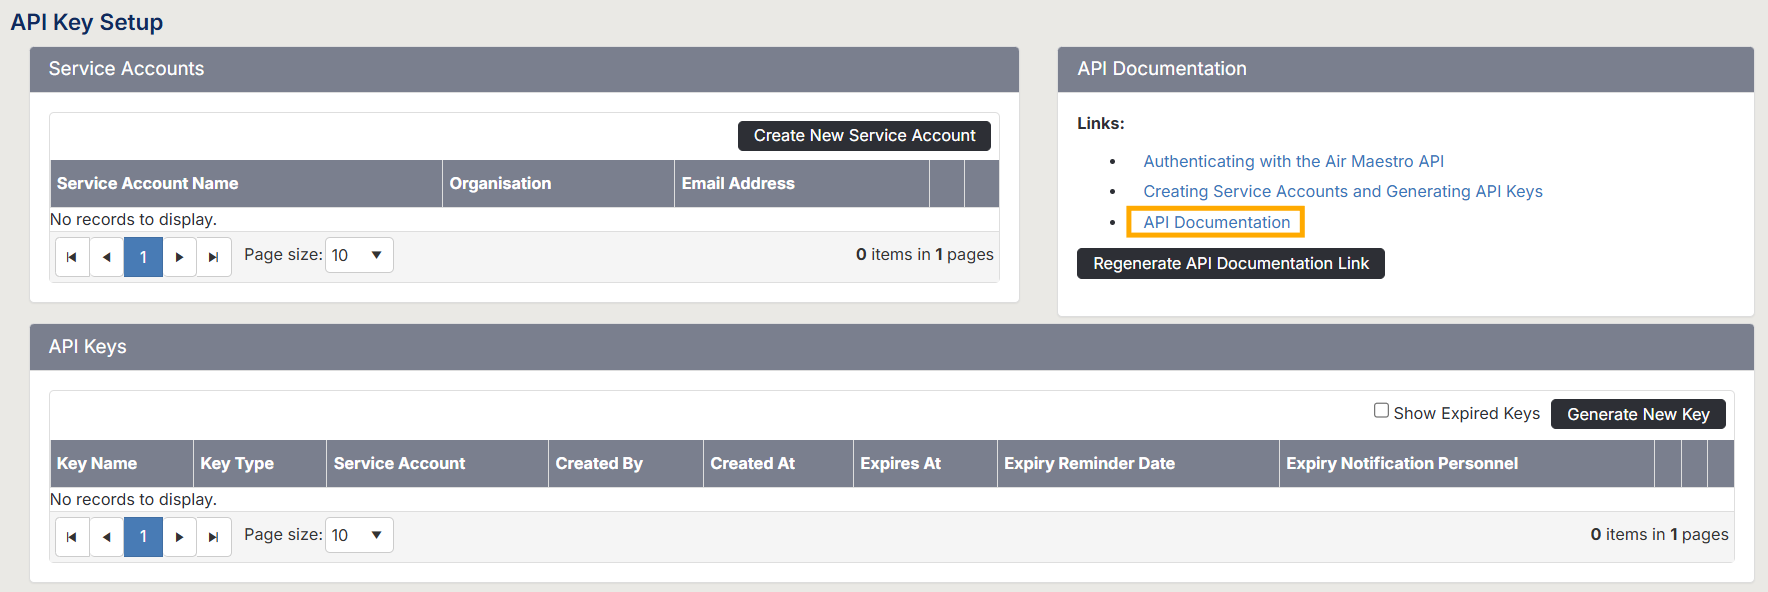Screen dimensions: 1768x592
Task: Open the highlighted API Documentation link
Action: coord(1216,222)
